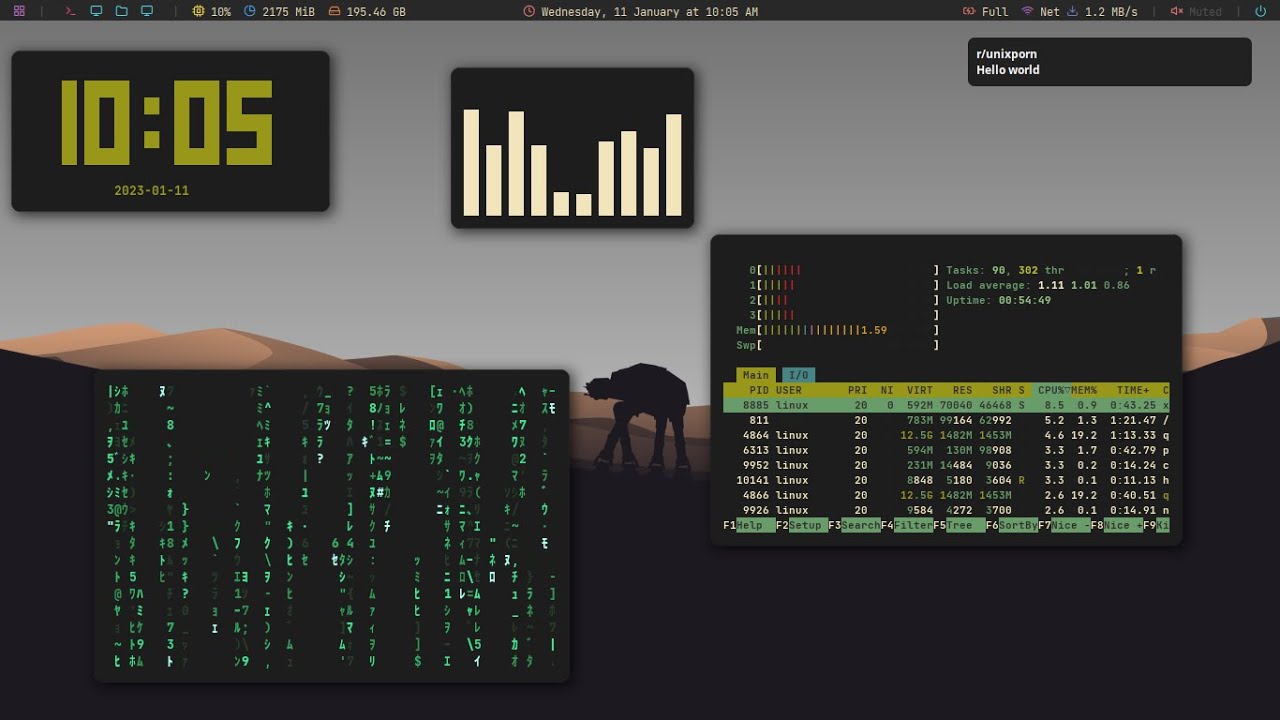This screenshot has height=720, width=1280.
Task: Click the battery icon beside Full
Action: click(x=968, y=12)
